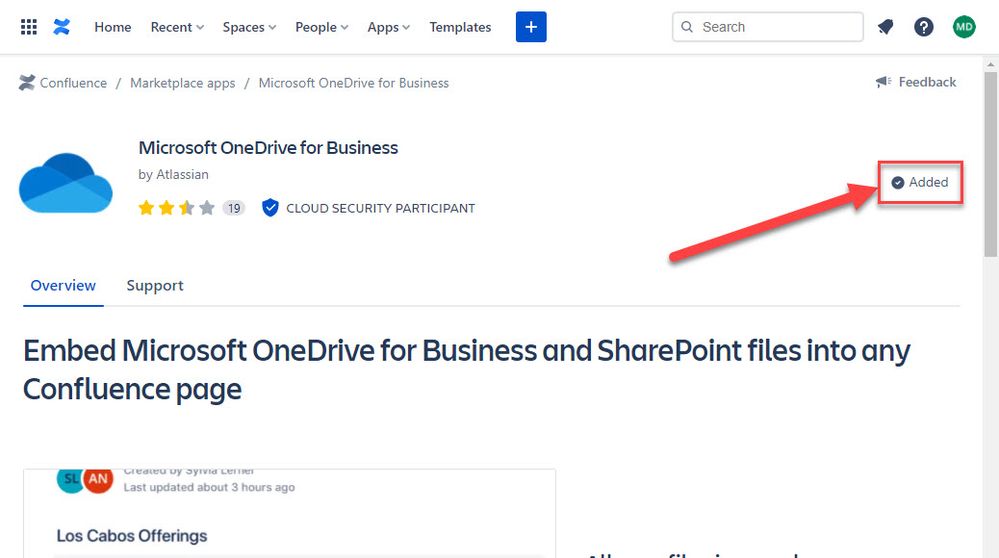Viewport: 999px width, 558px height.
Task: Click the Microsoft OneDrive for Business title
Action: point(268,148)
